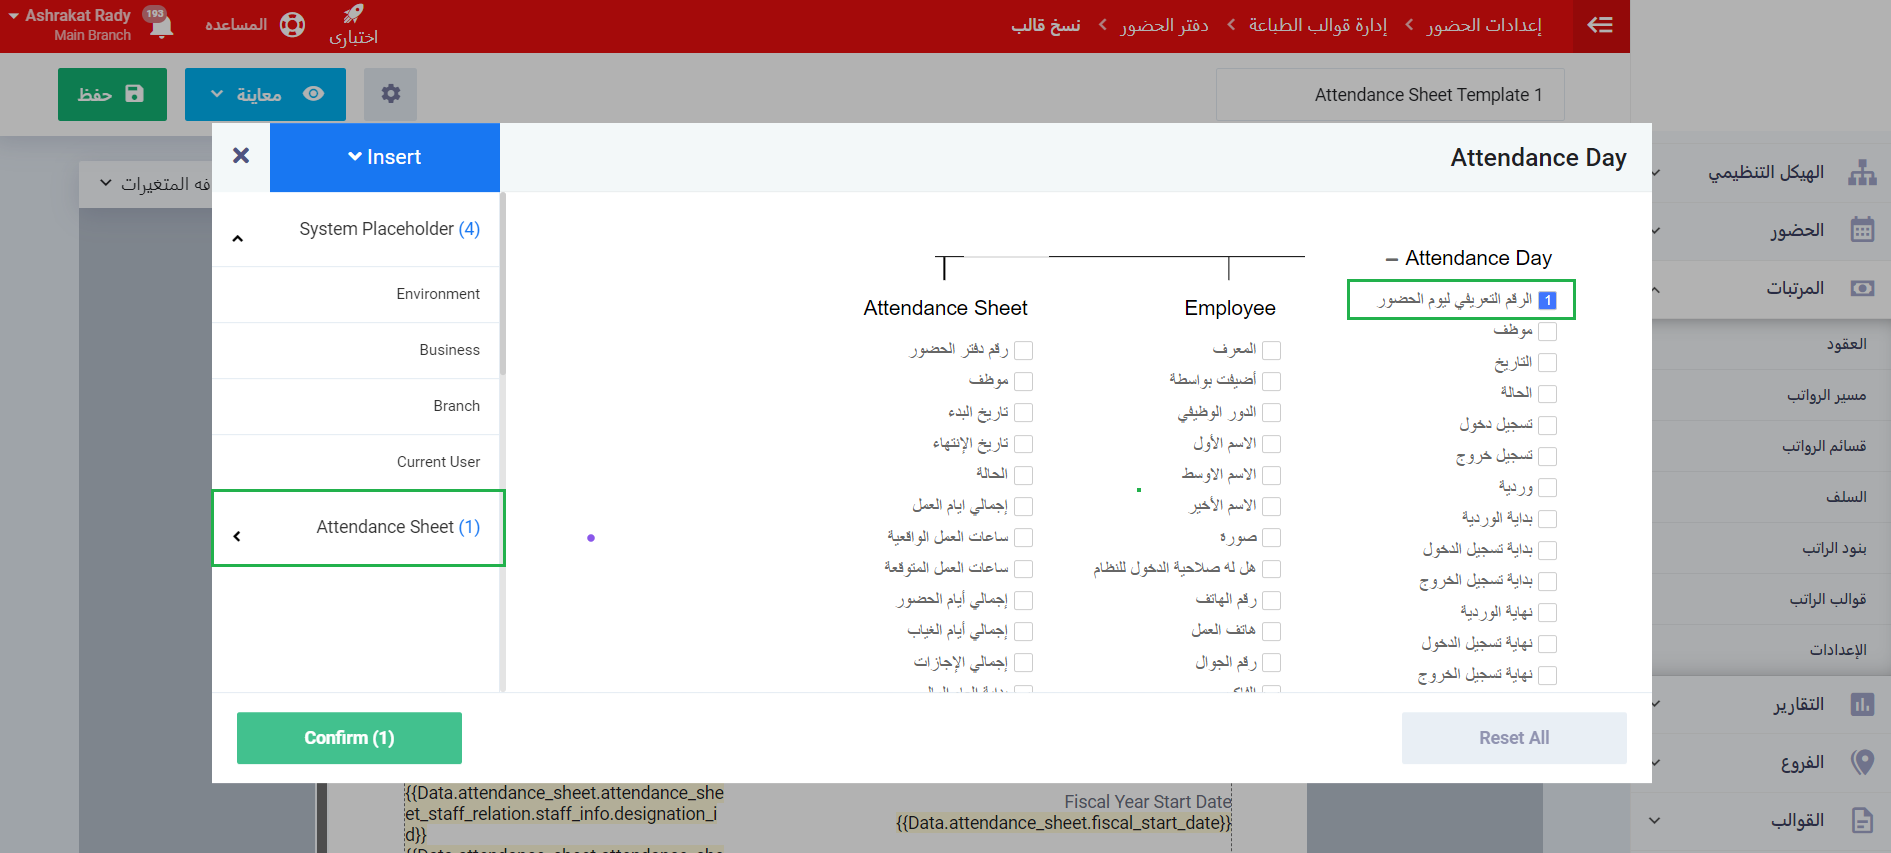Click the template name input field
The height and width of the screenshot is (853, 1891).
pyautogui.click(x=1390, y=95)
